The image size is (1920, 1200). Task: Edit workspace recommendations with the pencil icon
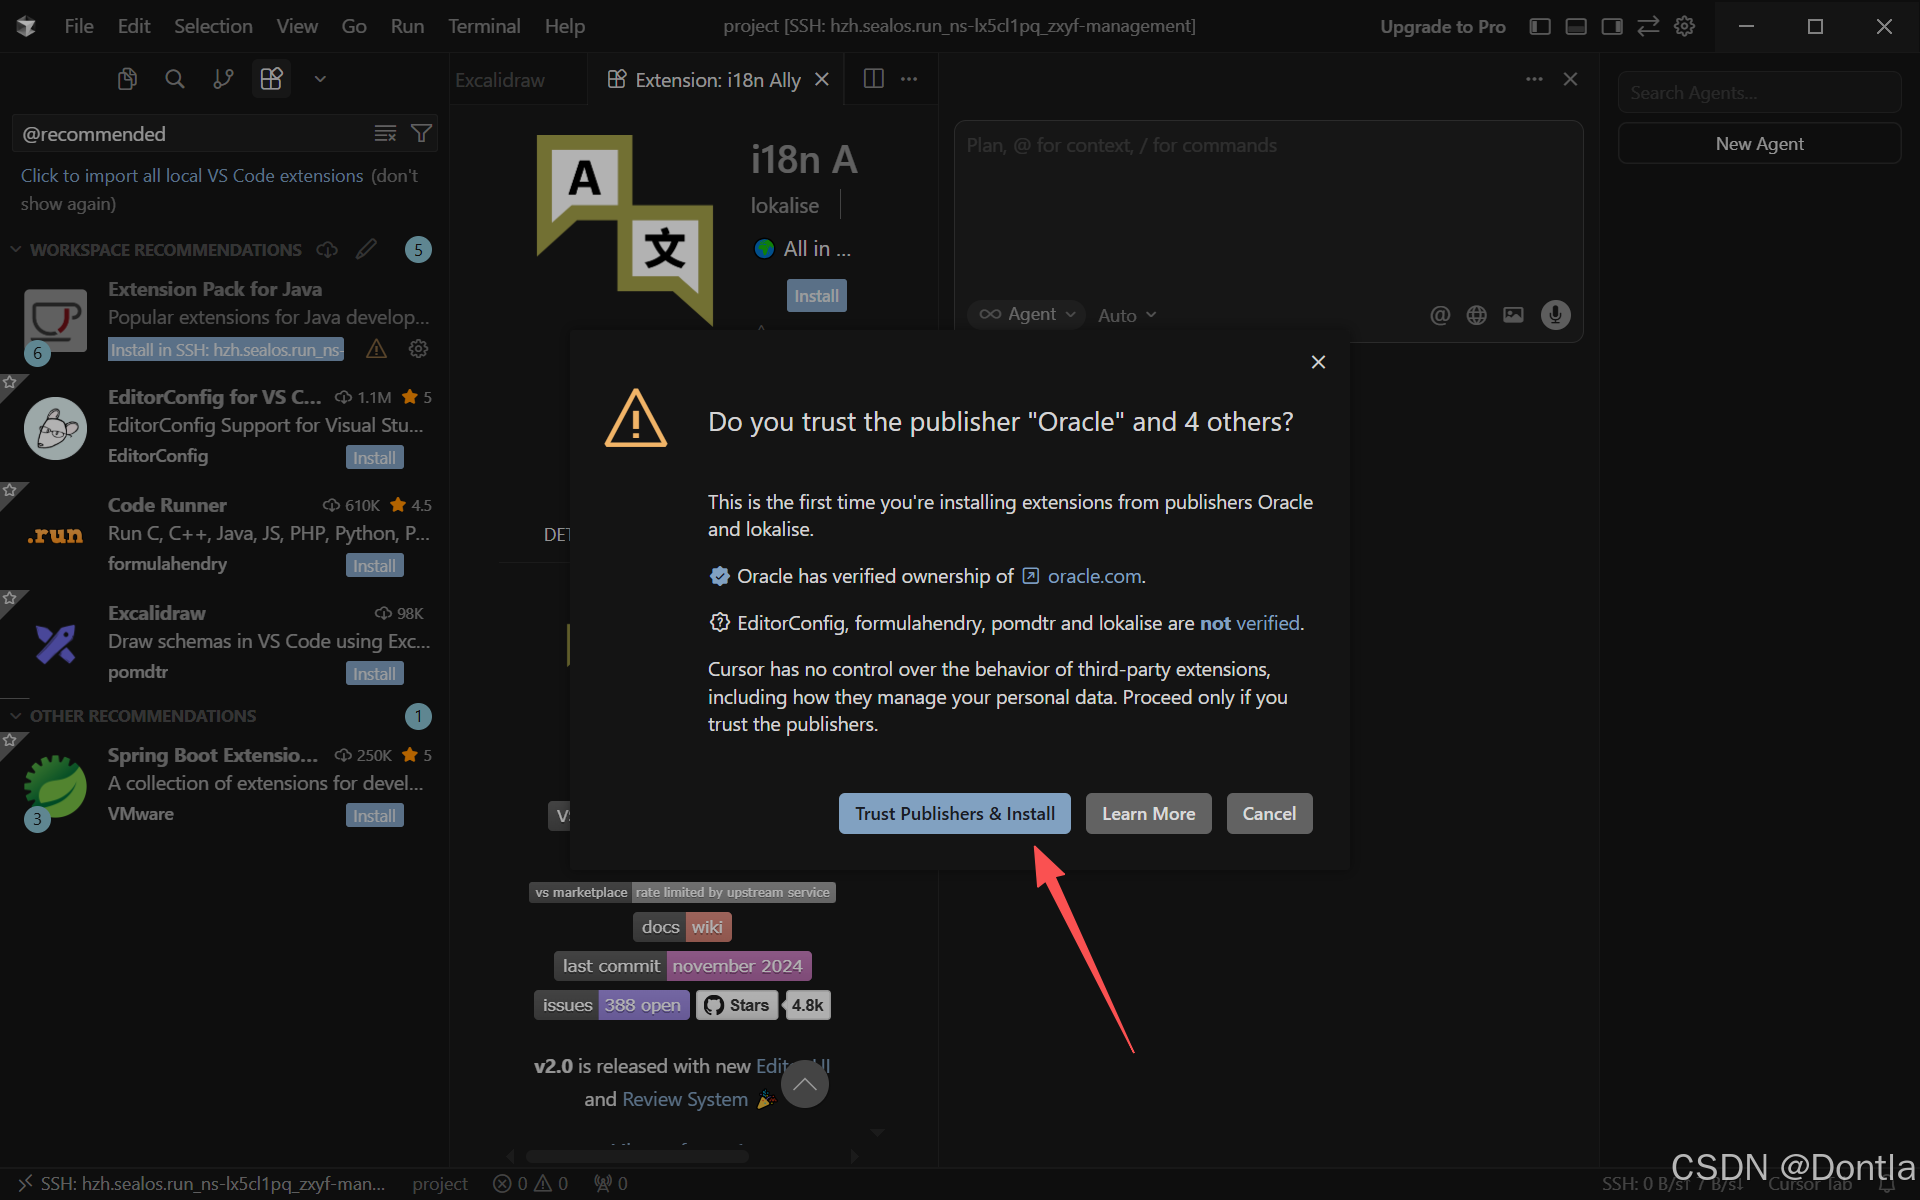[x=366, y=249]
